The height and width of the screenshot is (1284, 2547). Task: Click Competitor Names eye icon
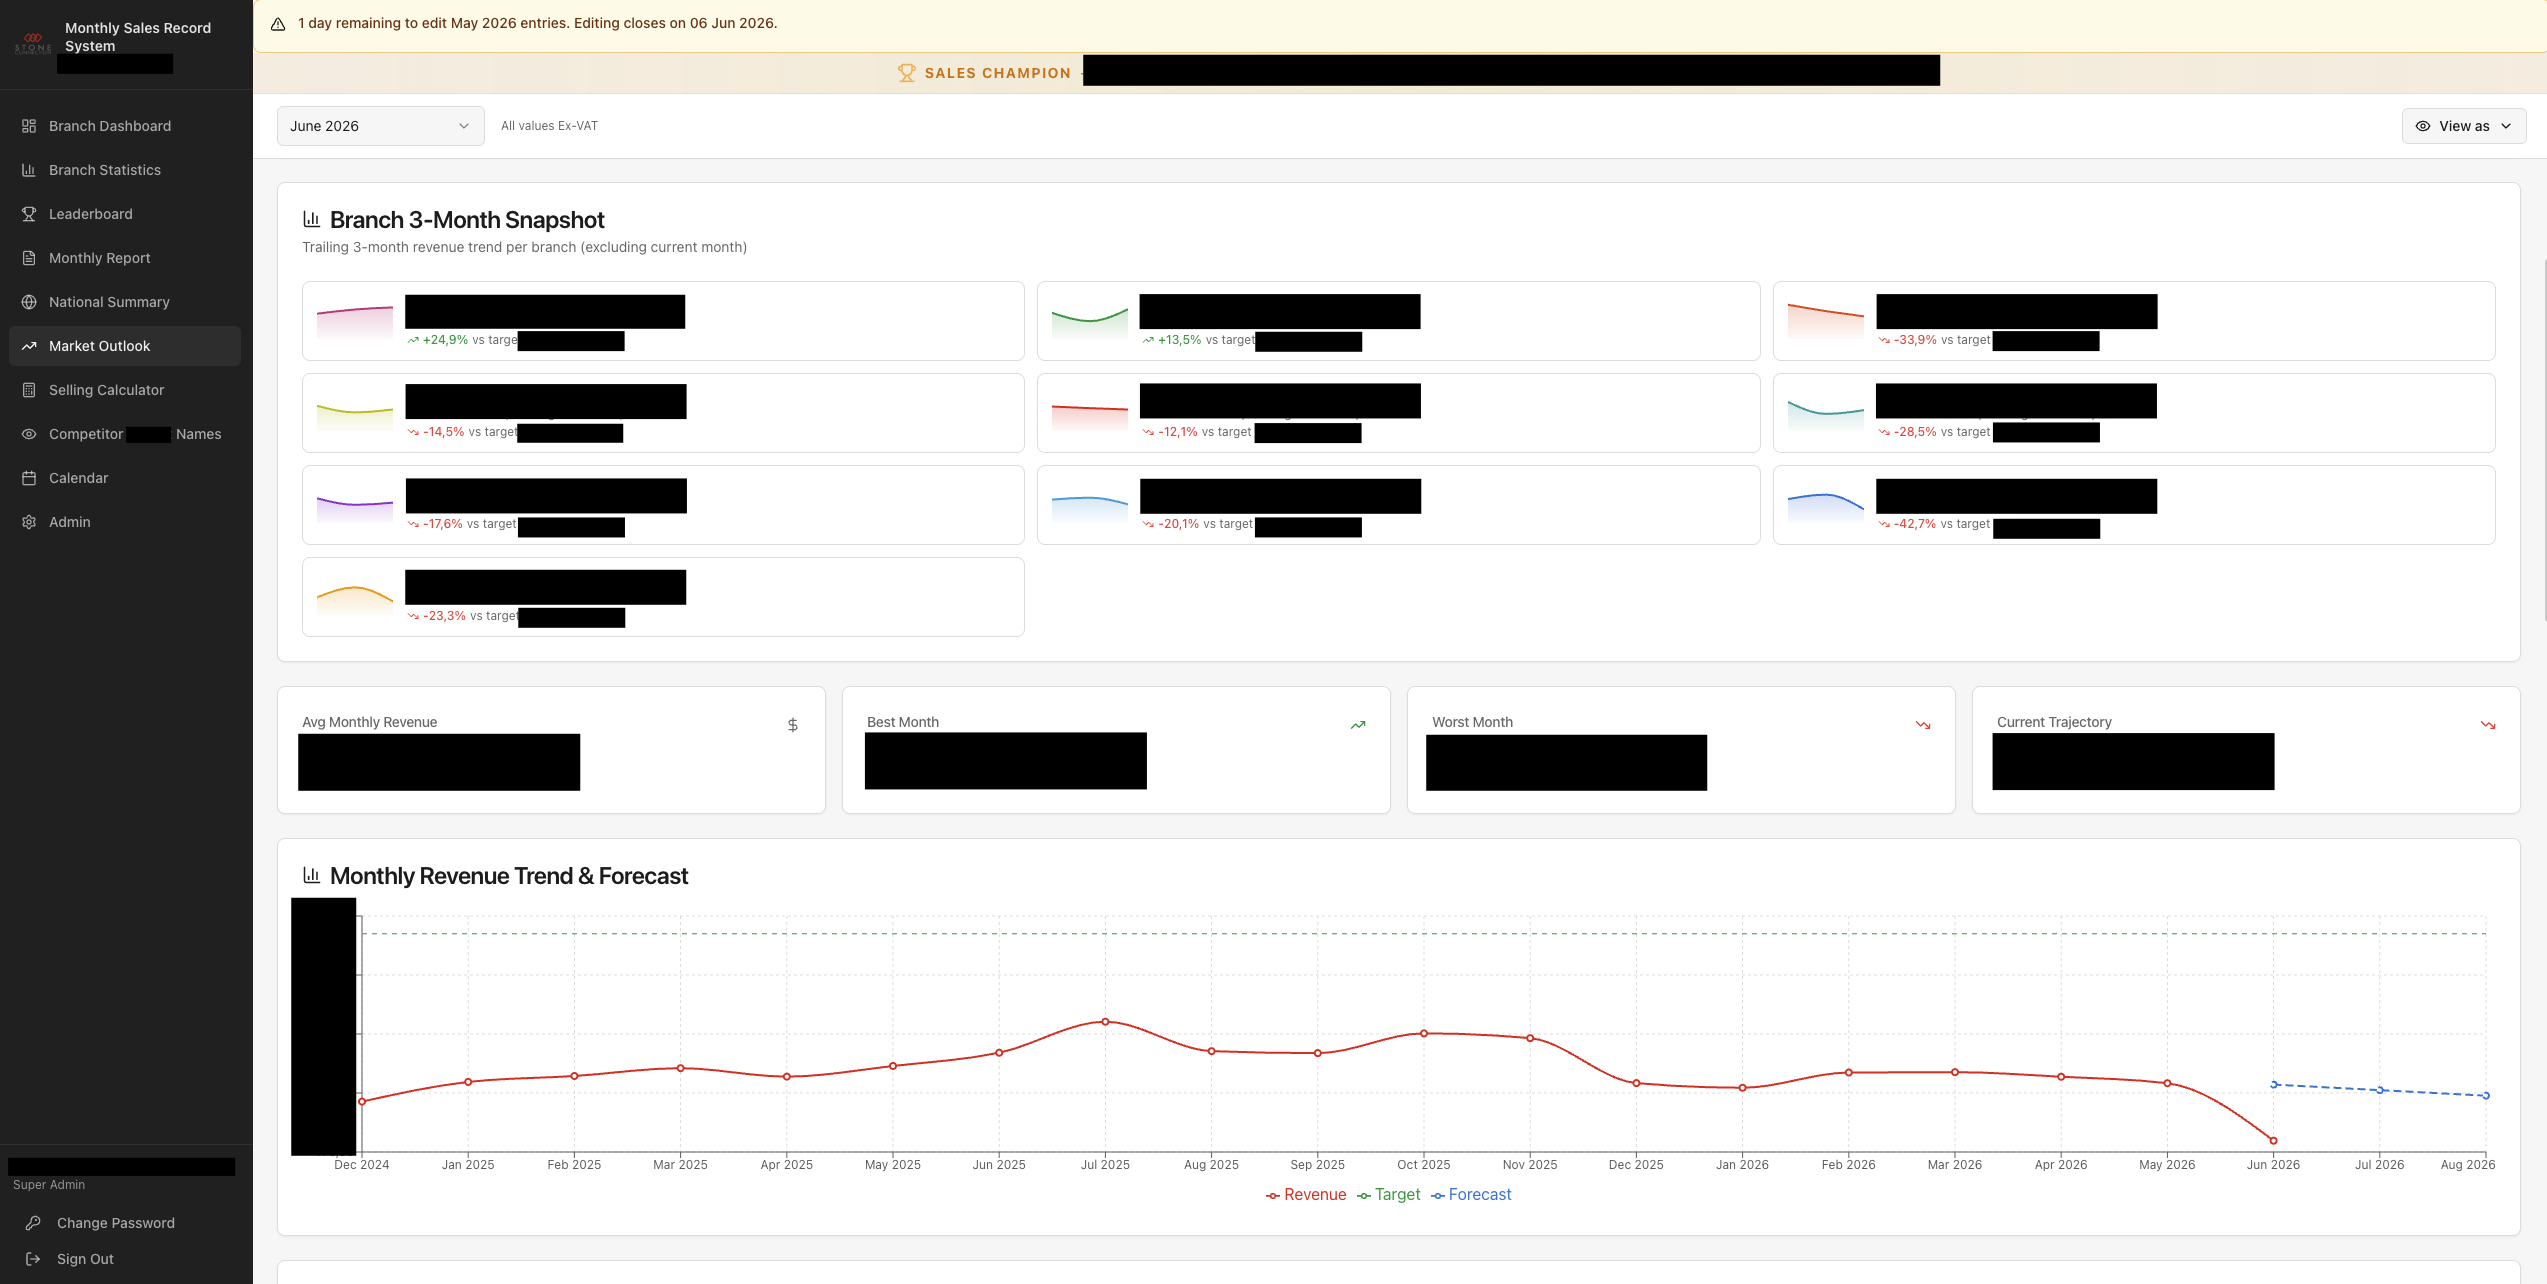[x=29, y=434]
